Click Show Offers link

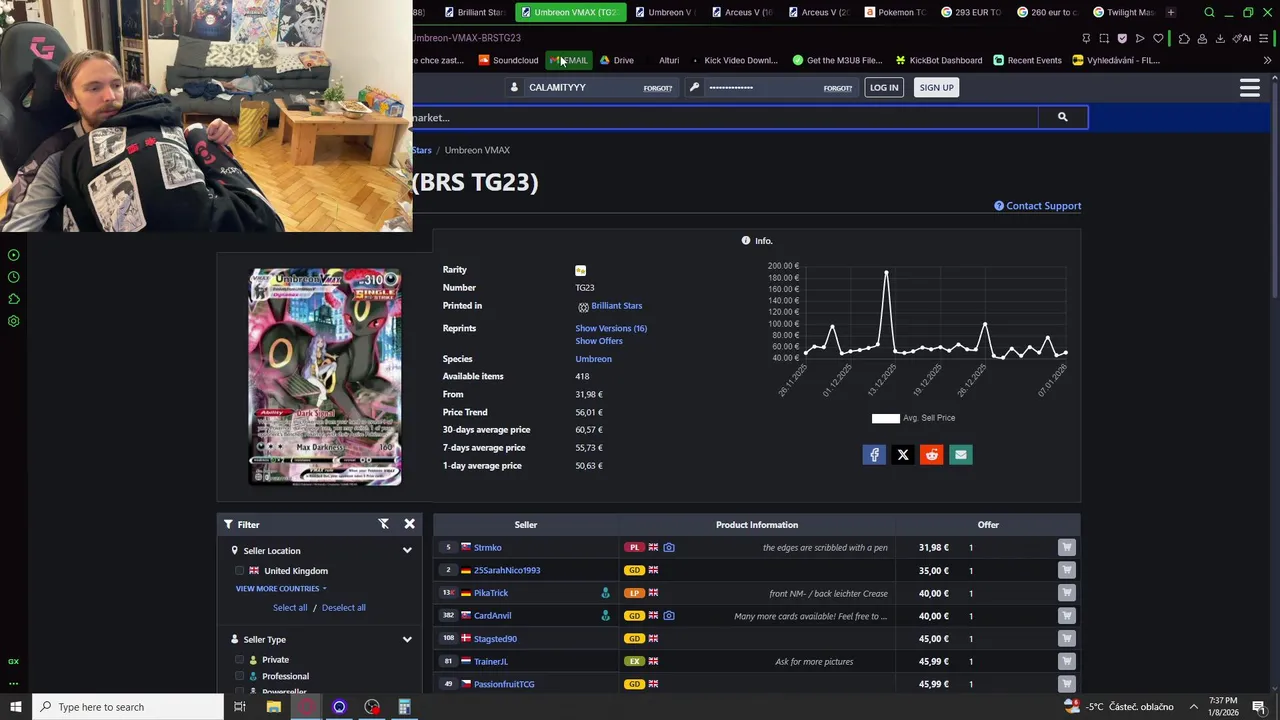point(599,341)
